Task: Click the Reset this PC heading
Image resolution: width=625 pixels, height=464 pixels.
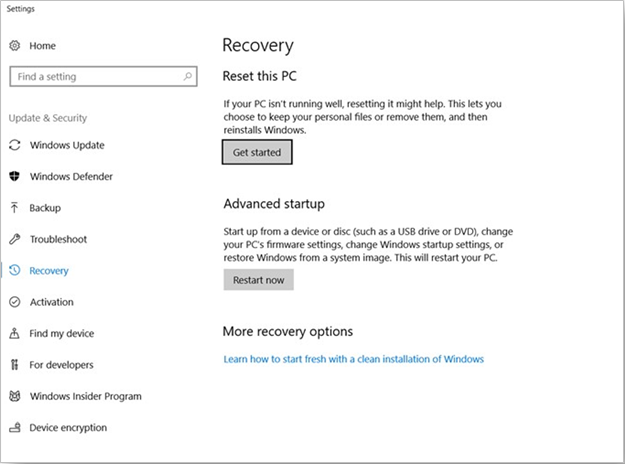Action: click(259, 76)
